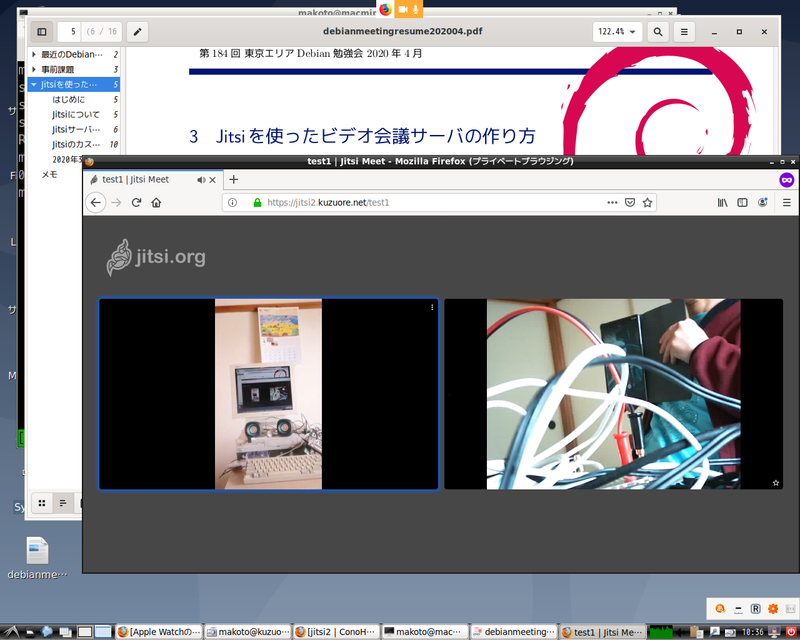The height and width of the screenshot is (640, 800).
Task: Click the green padlock in address bar
Action: pos(257,203)
